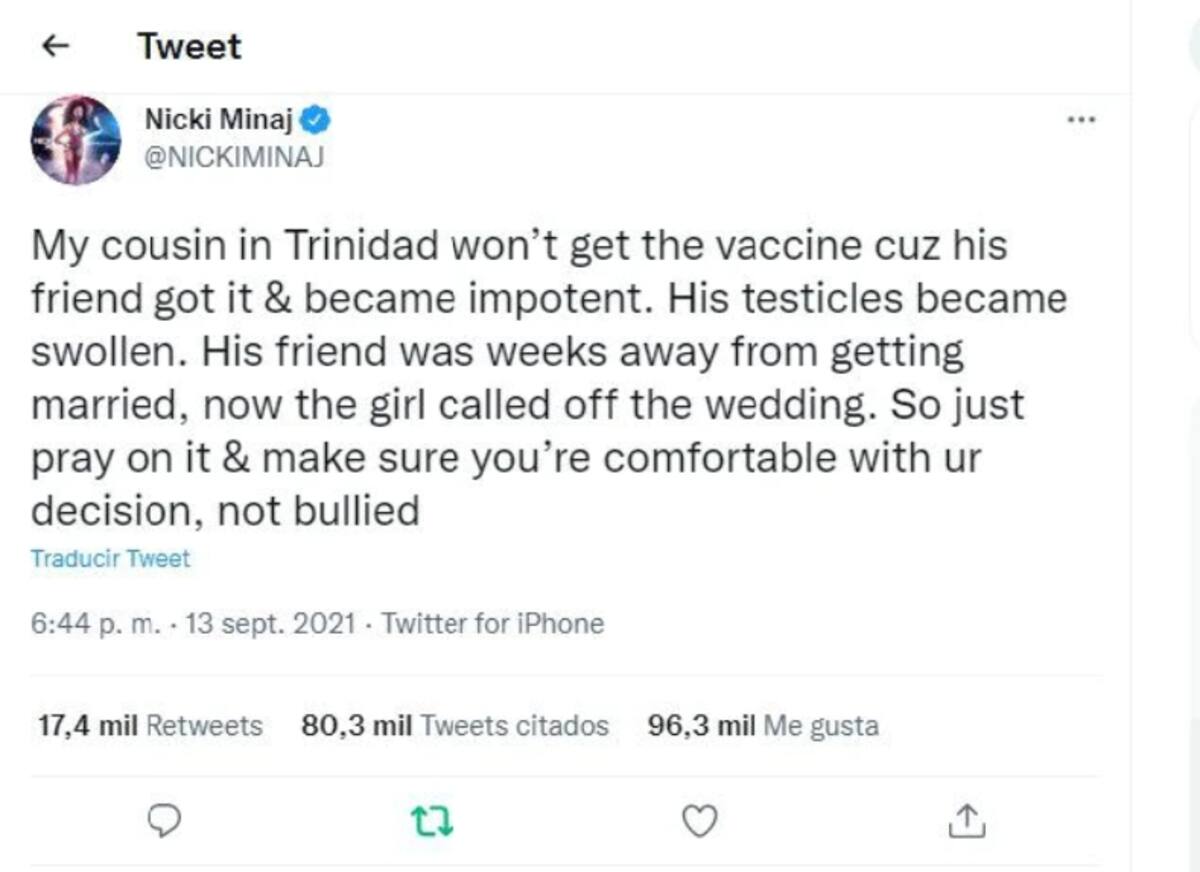Click the tweet body text
Image resolution: width=1200 pixels, height=872 pixels.
pyautogui.click(x=549, y=378)
